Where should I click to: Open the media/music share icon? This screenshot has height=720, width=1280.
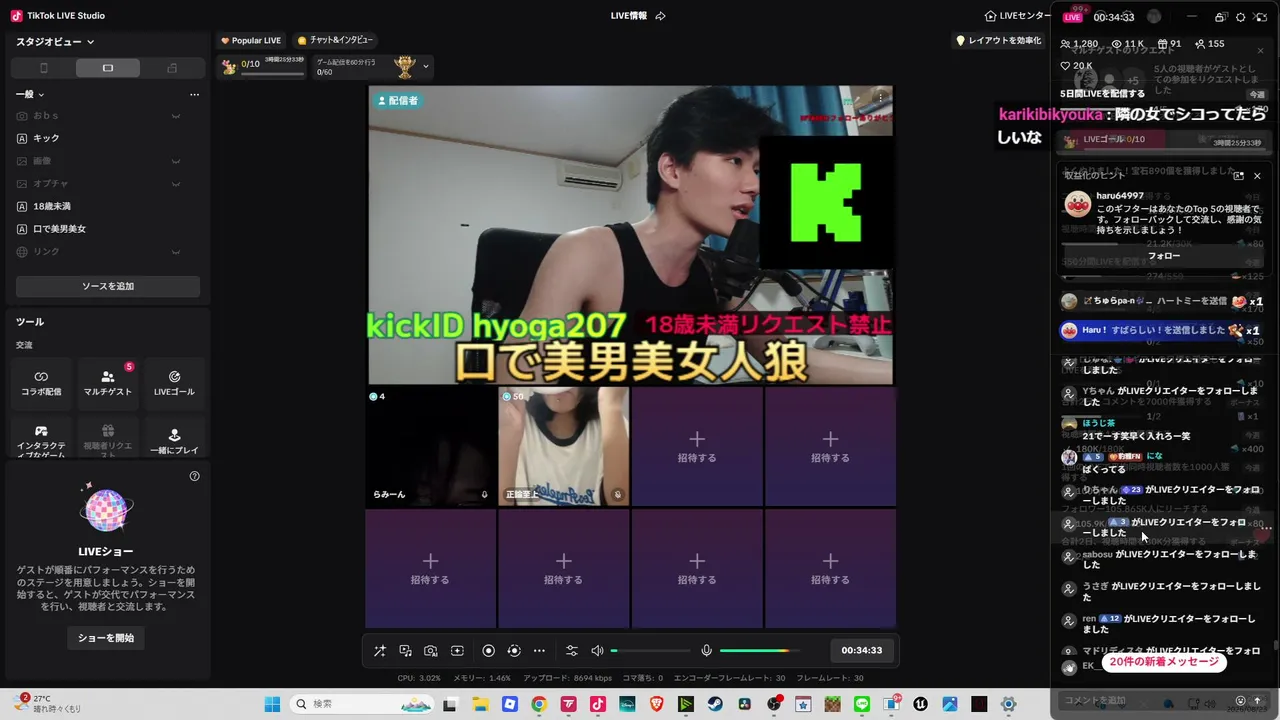click(x=405, y=651)
